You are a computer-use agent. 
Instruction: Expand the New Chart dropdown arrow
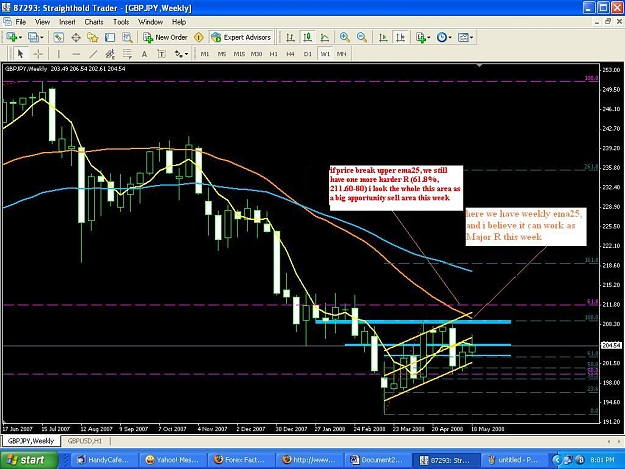point(20,38)
